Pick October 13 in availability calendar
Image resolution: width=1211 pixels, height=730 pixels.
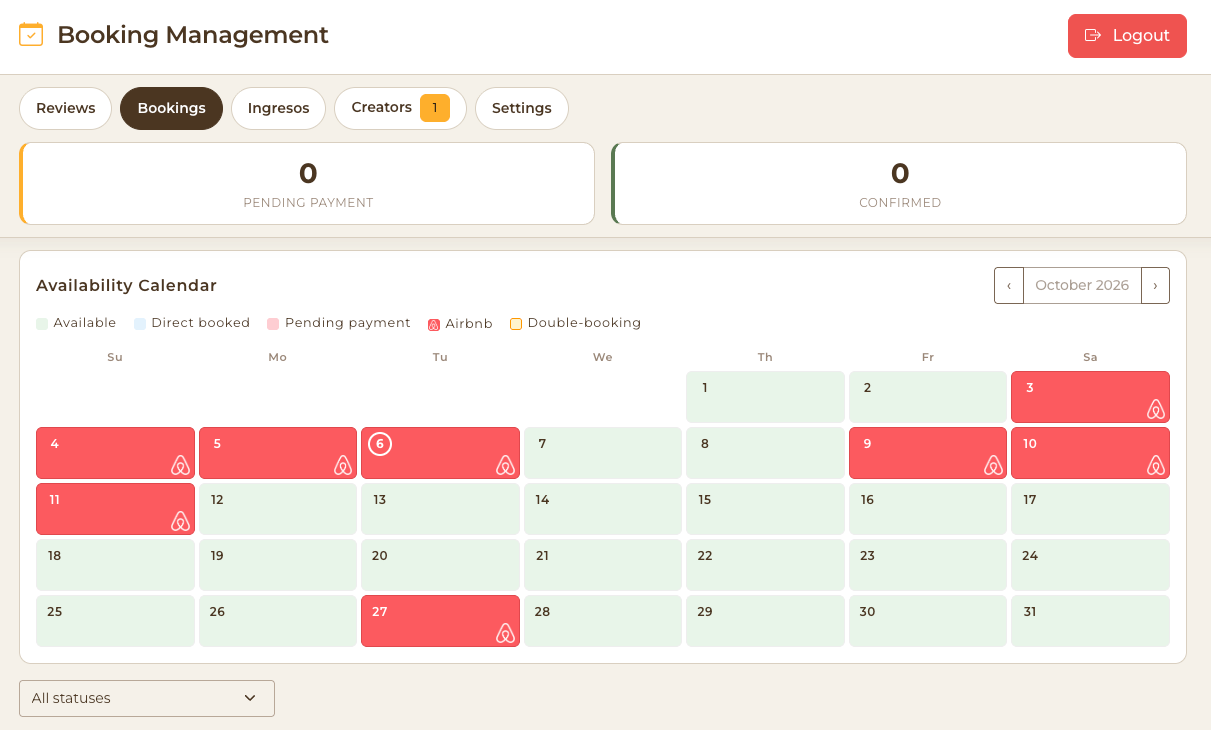click(x=440, y=509)
